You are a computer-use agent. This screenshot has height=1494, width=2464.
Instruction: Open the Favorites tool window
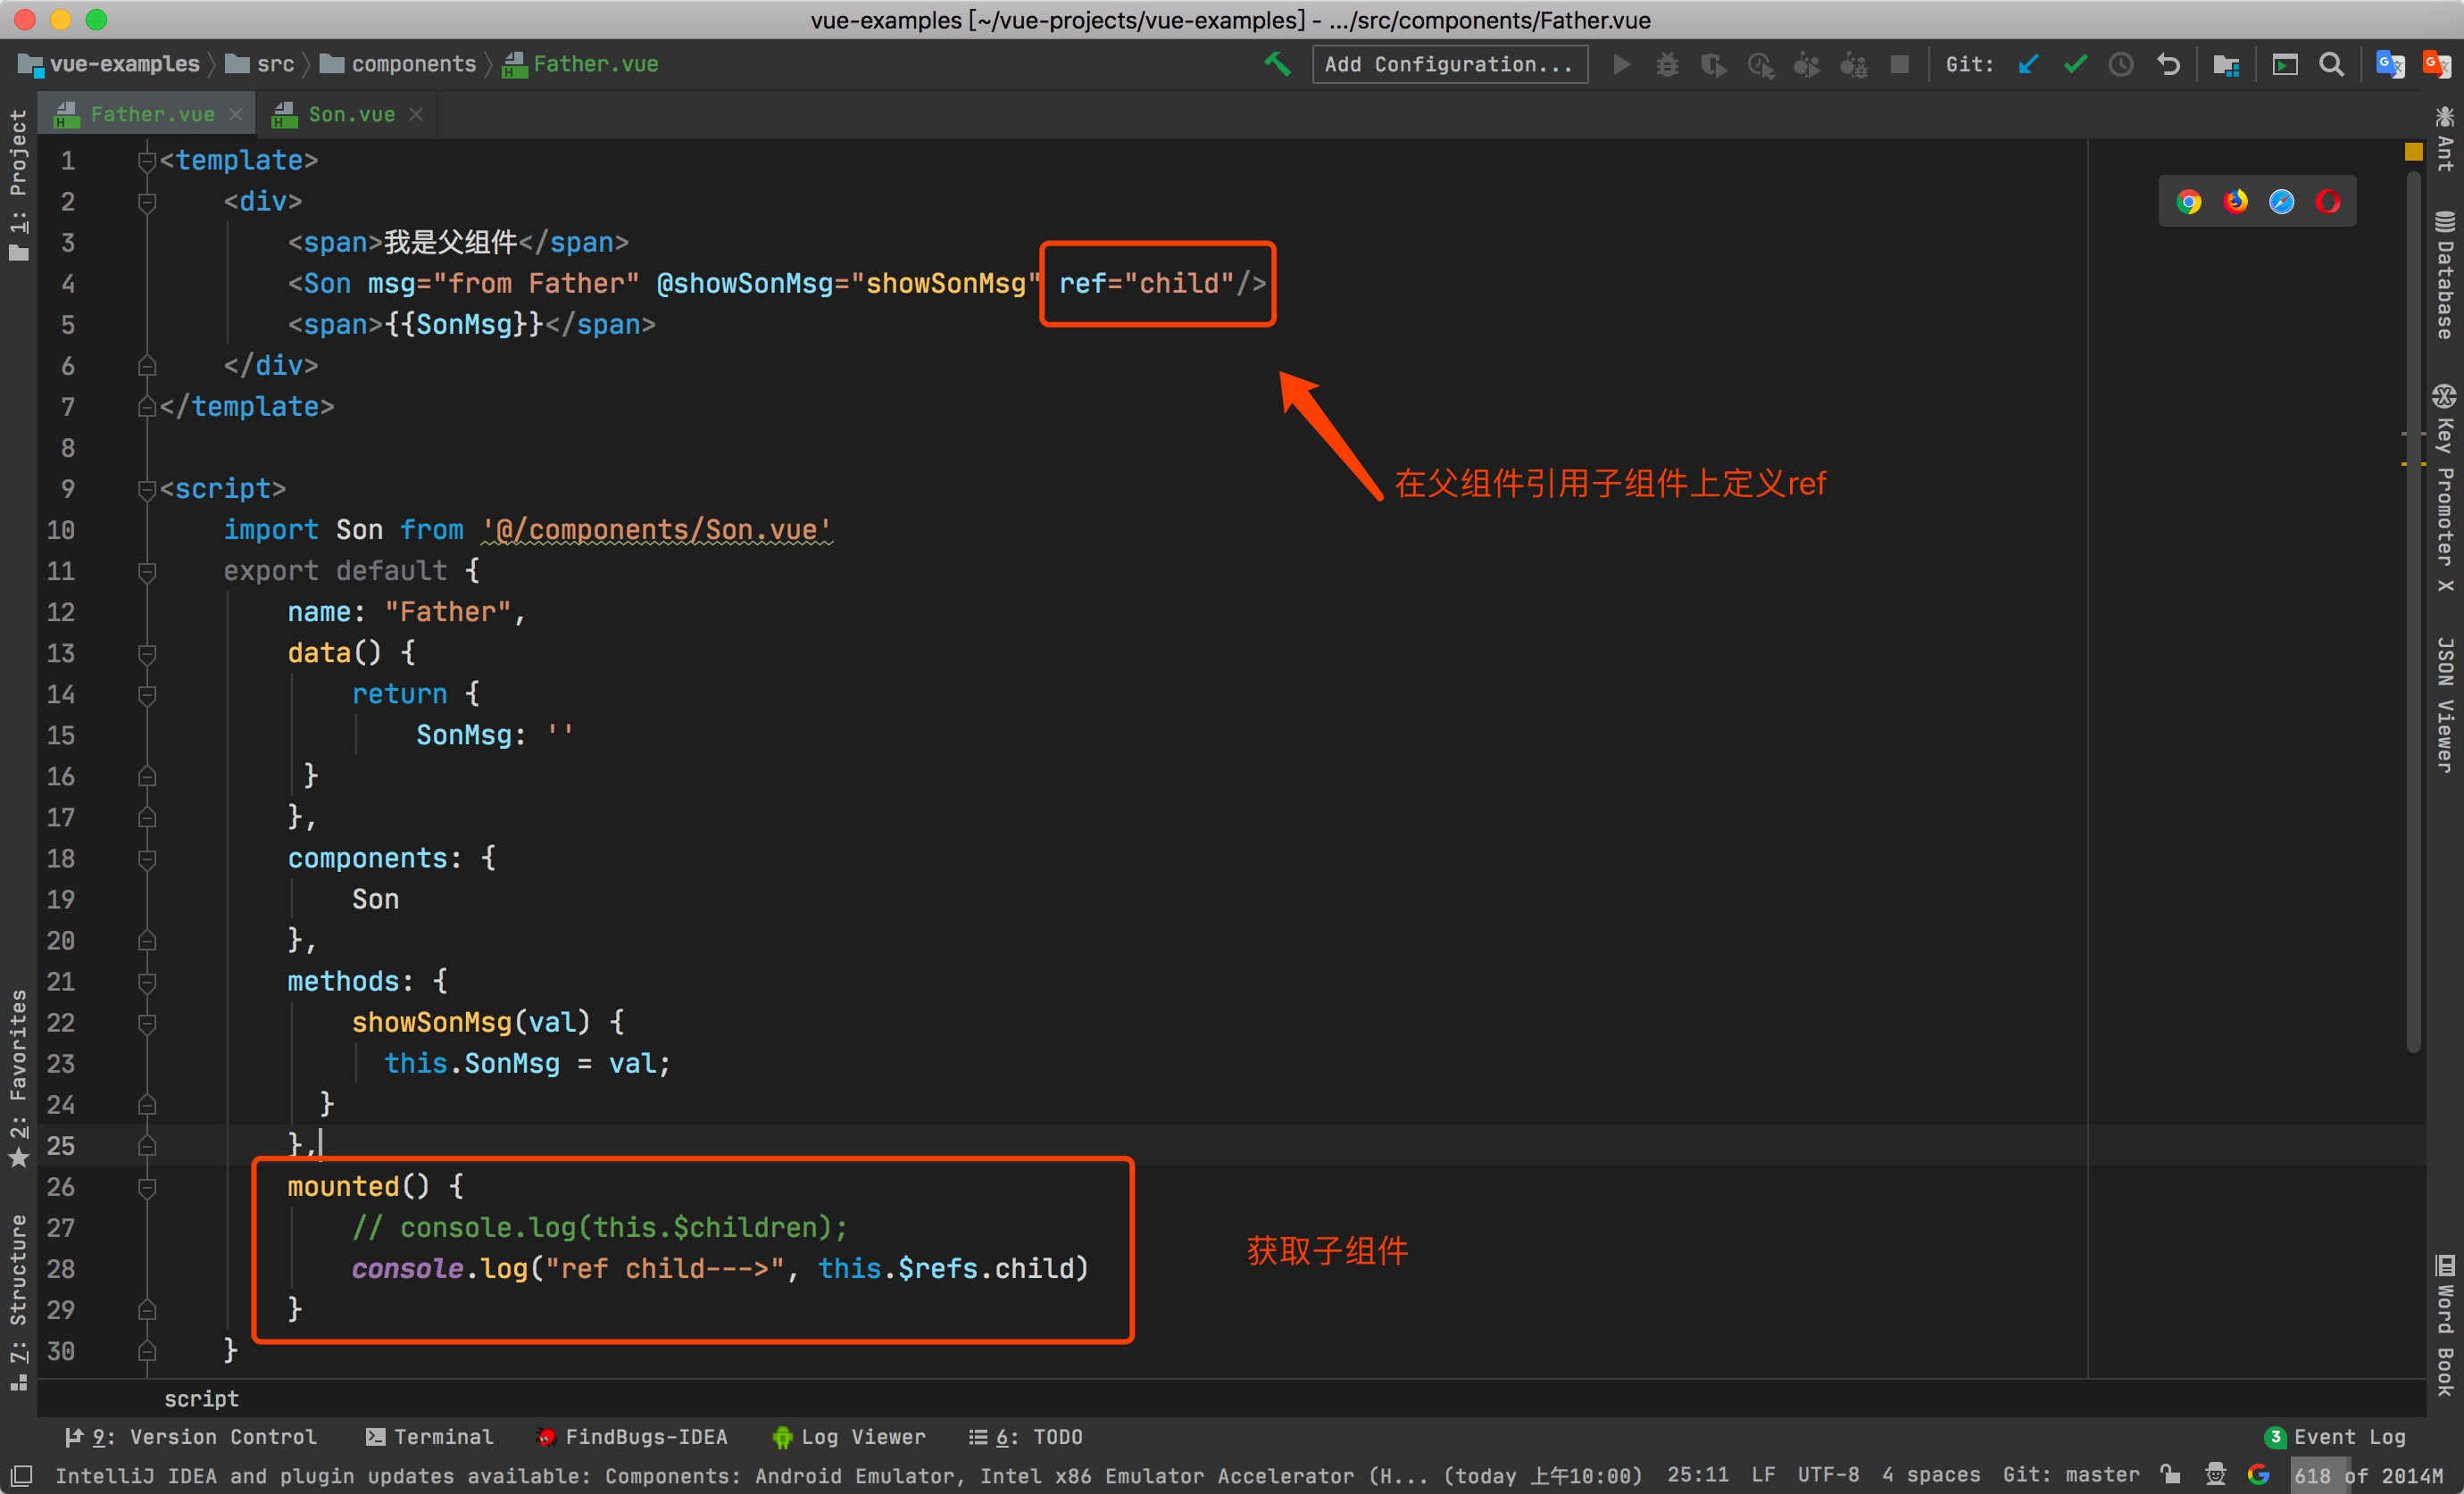click(18, 1078)
